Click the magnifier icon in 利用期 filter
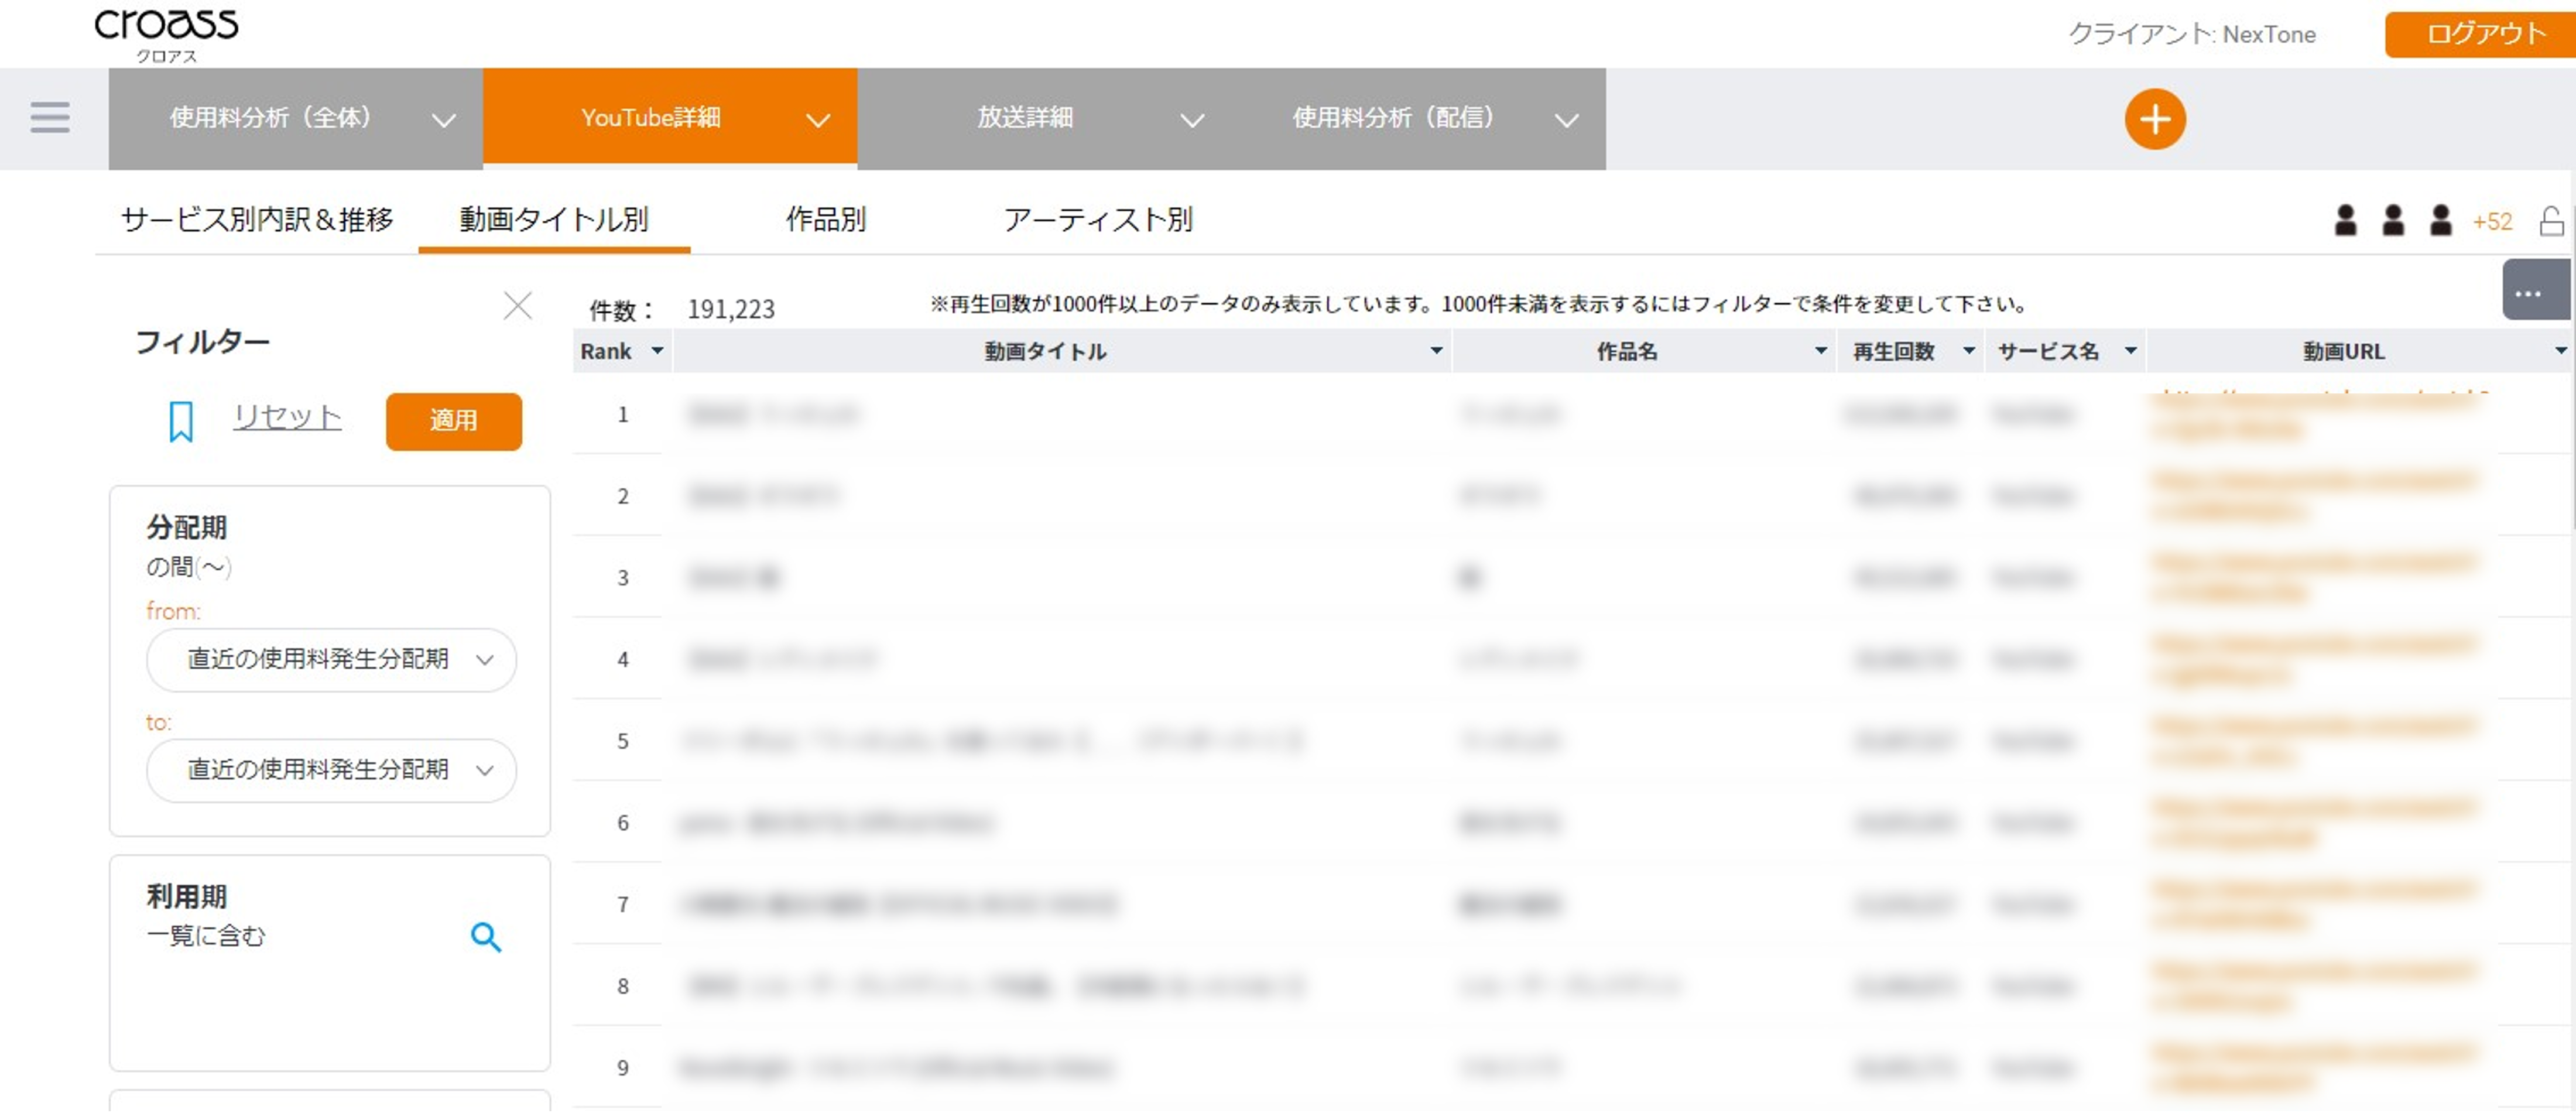 [486, 937]
